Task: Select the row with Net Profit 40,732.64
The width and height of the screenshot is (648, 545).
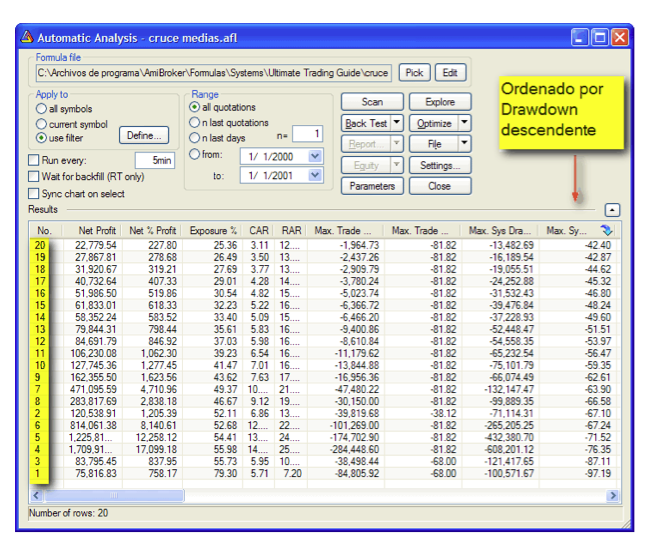Action: coord(324,281)
